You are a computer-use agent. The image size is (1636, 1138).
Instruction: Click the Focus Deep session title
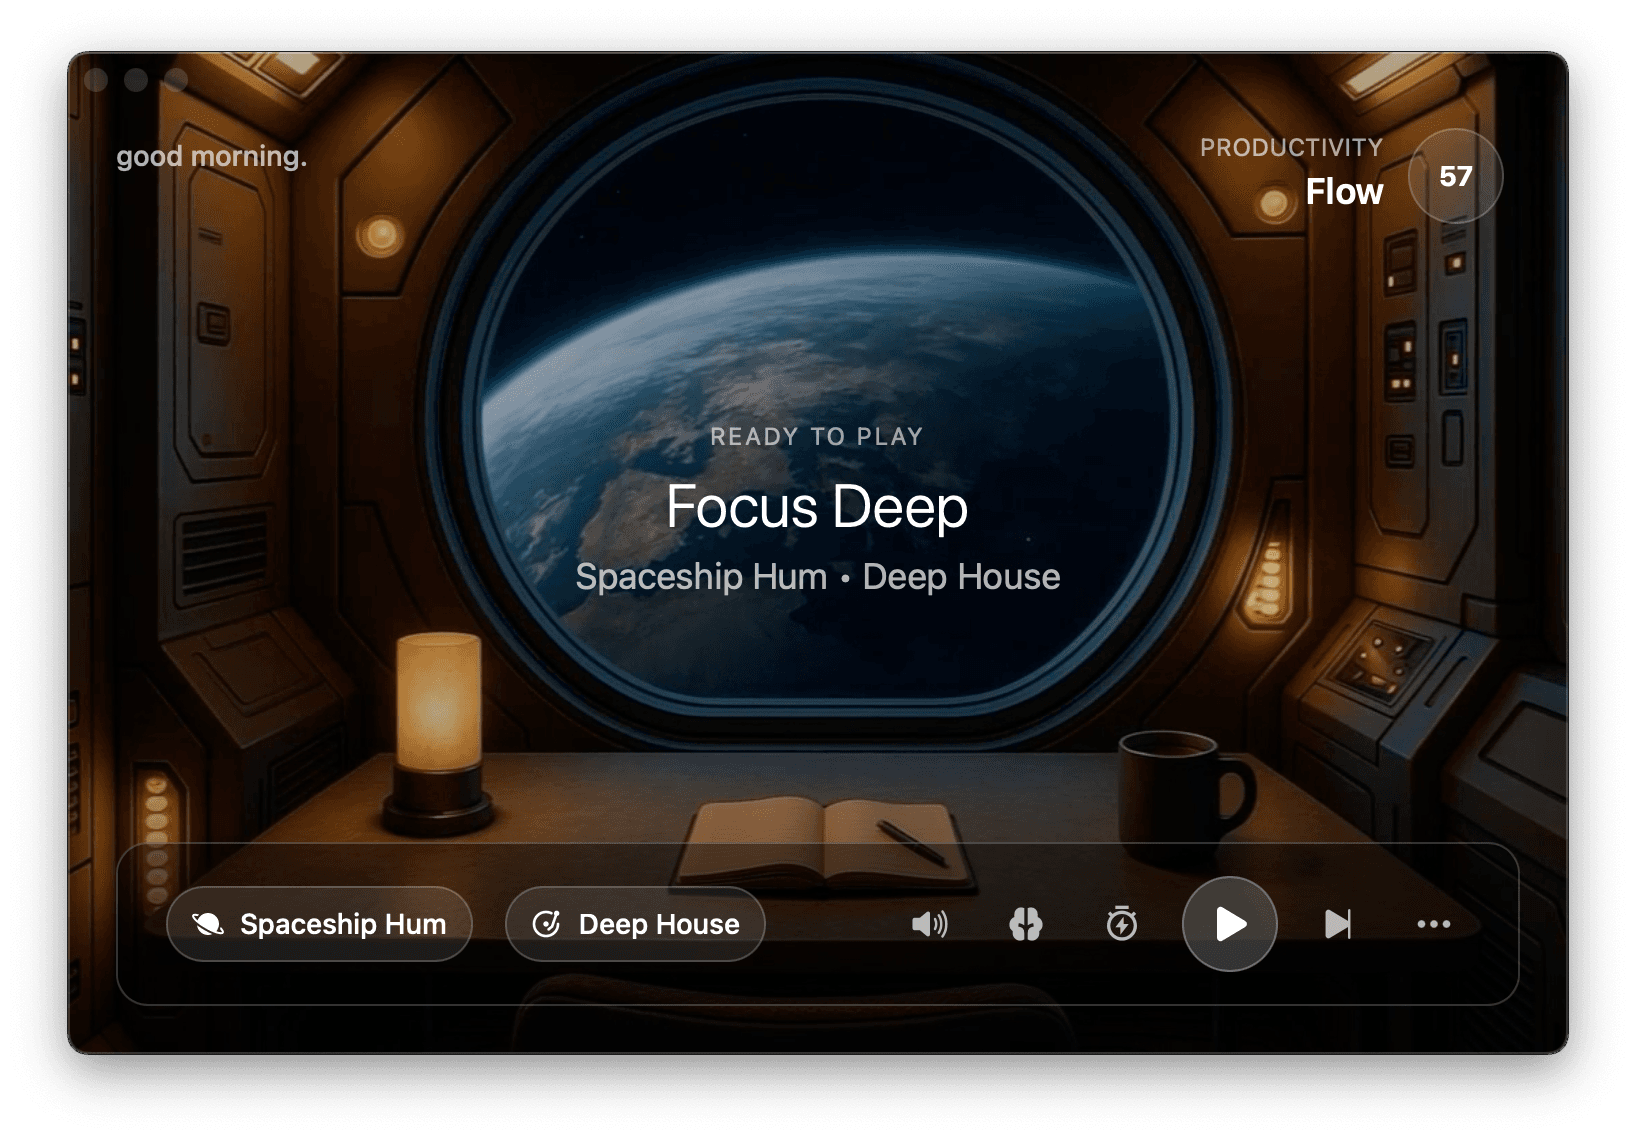click(817, 507)
